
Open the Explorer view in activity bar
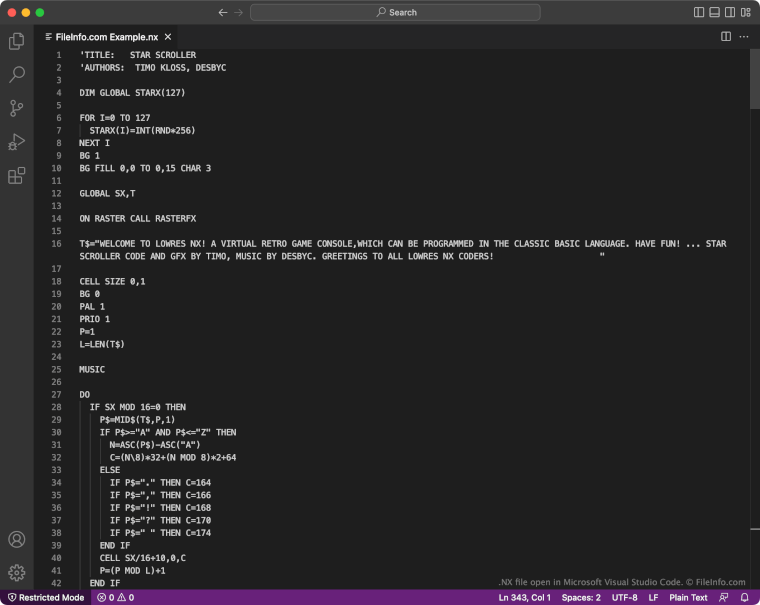16,42
